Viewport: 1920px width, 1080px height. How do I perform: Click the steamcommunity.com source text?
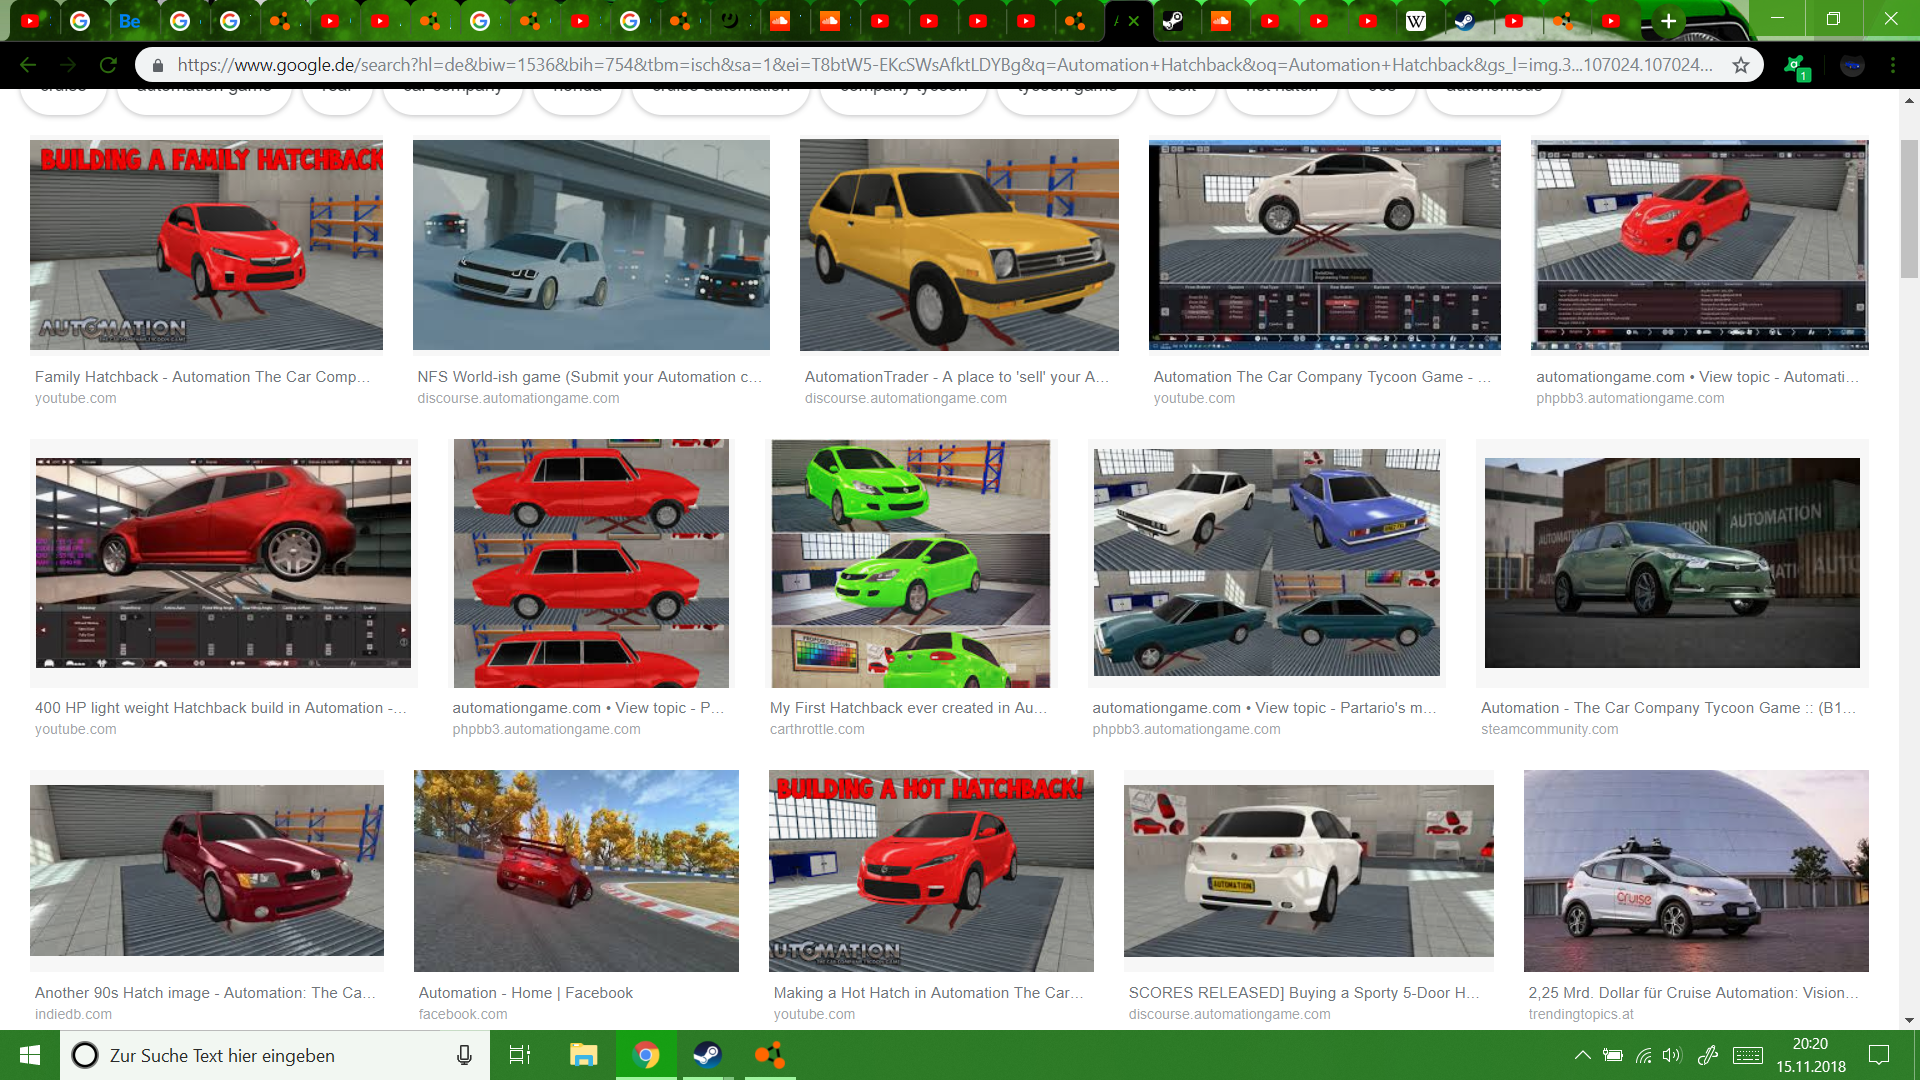[1549, 729]
